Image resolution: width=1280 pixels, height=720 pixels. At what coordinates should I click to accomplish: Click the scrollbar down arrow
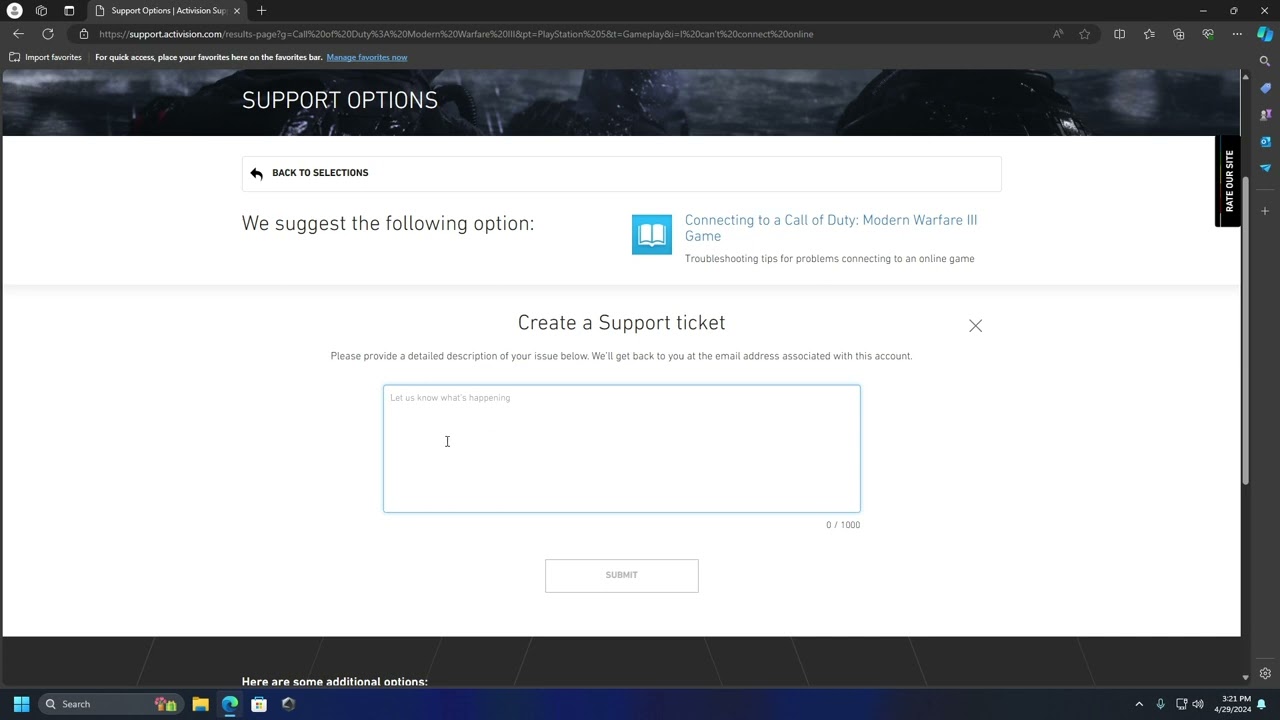(1245, 677)
